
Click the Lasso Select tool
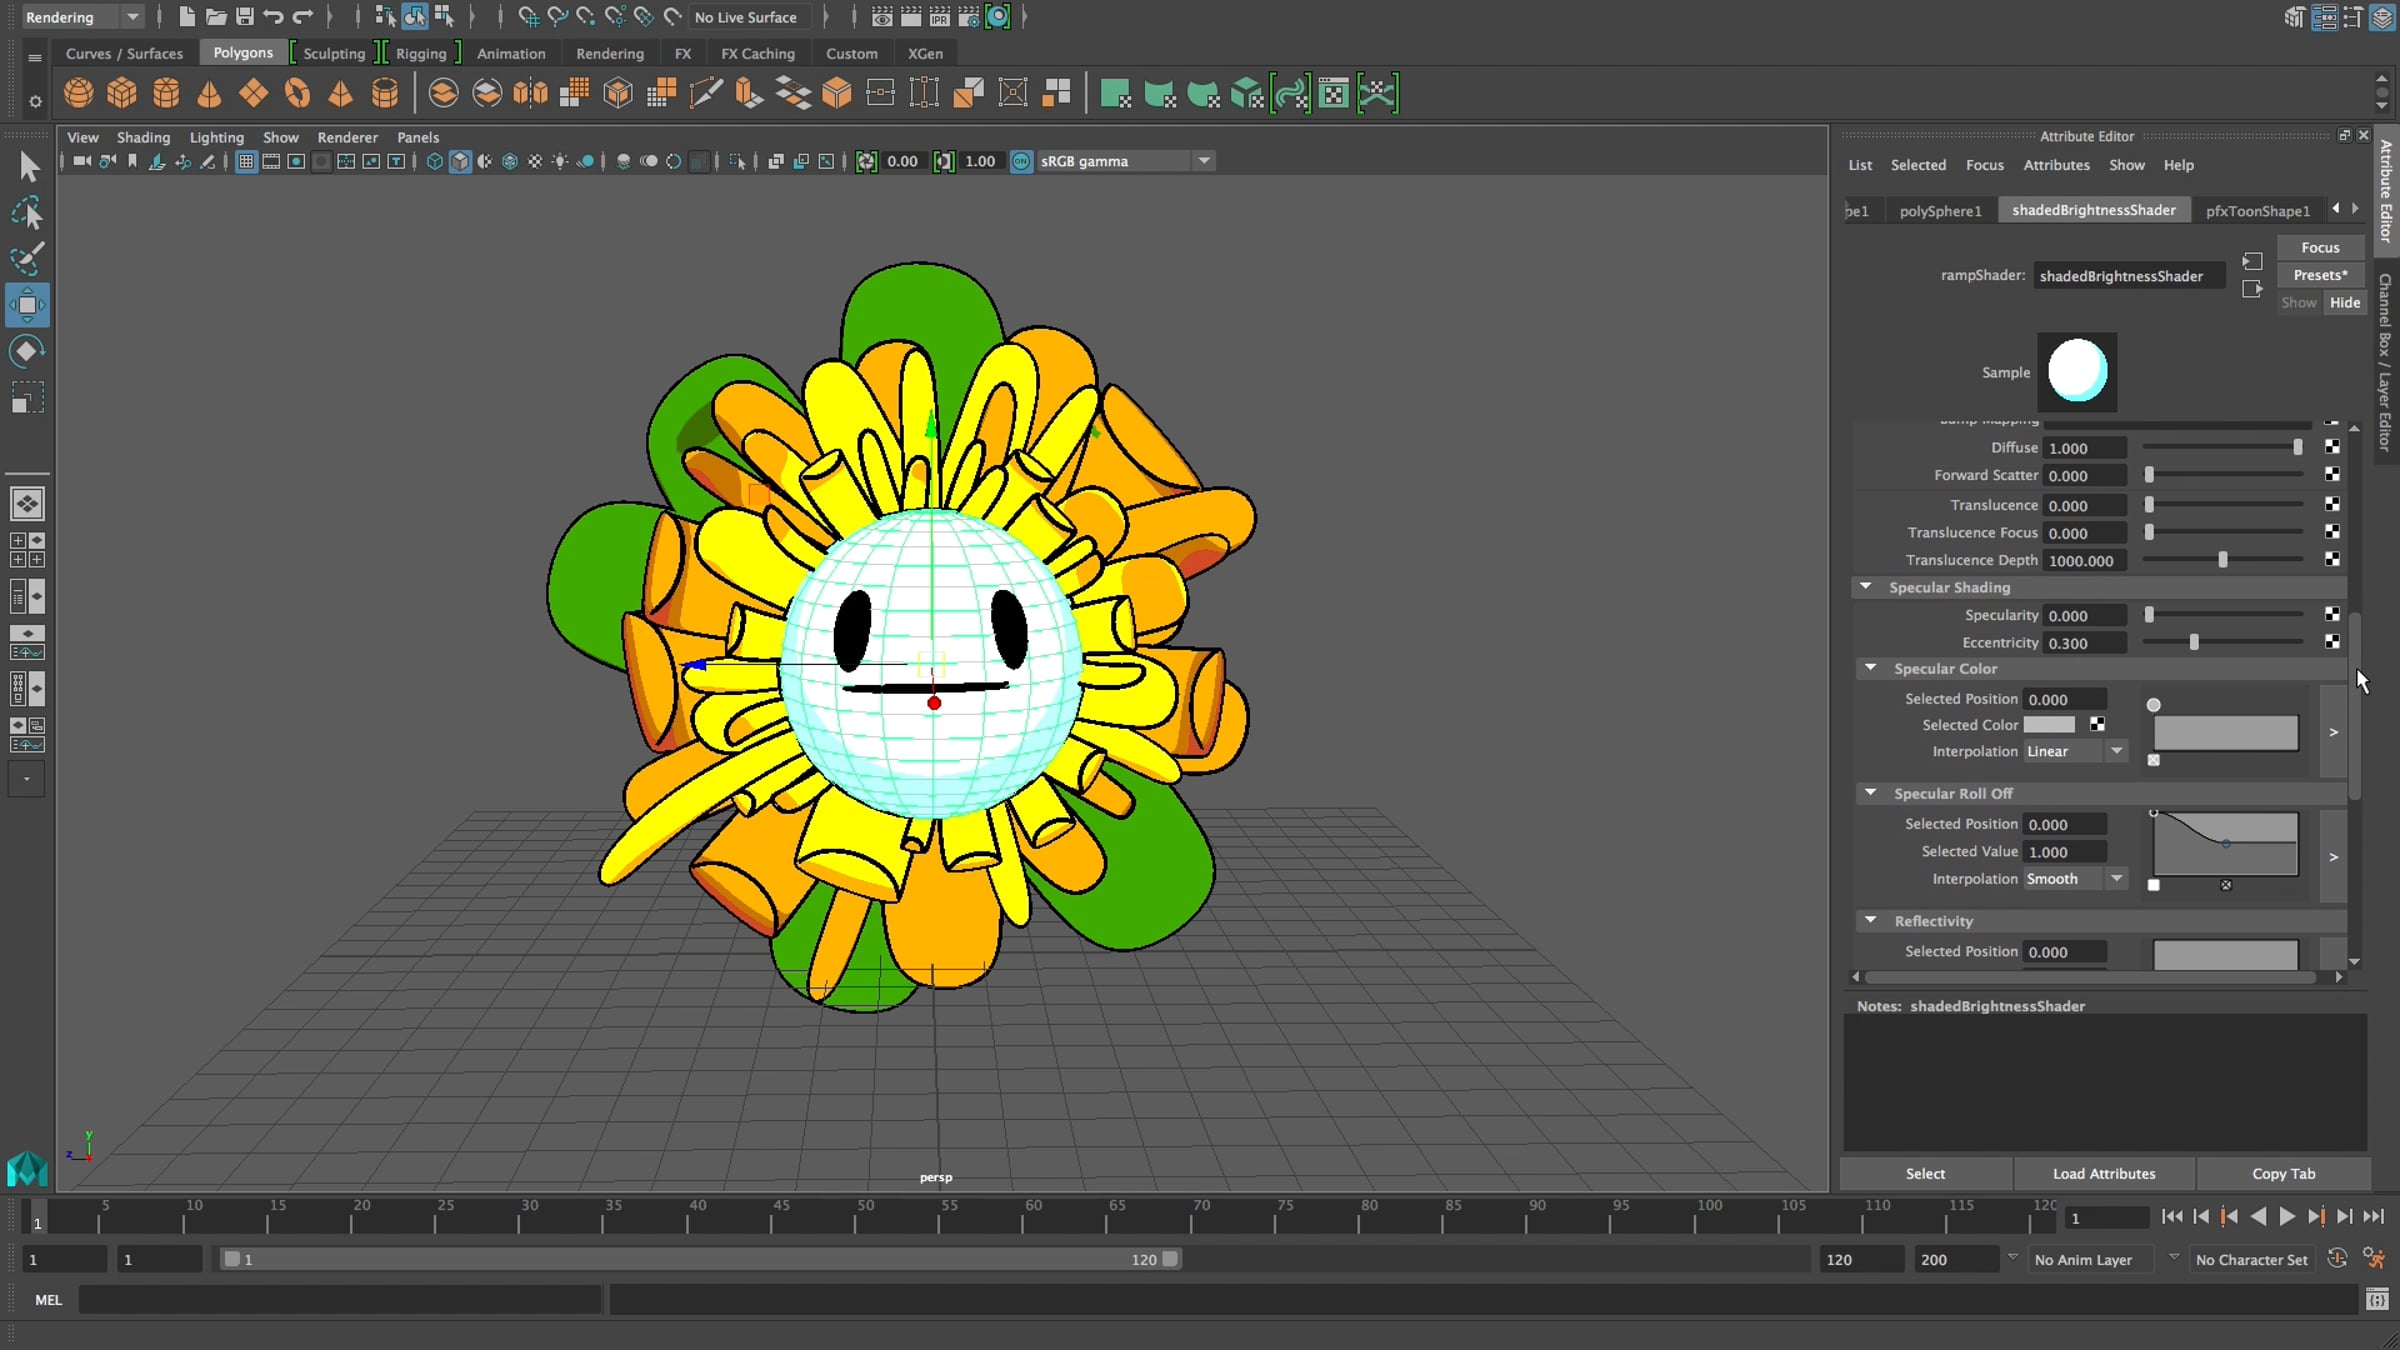tap(27, 212)
